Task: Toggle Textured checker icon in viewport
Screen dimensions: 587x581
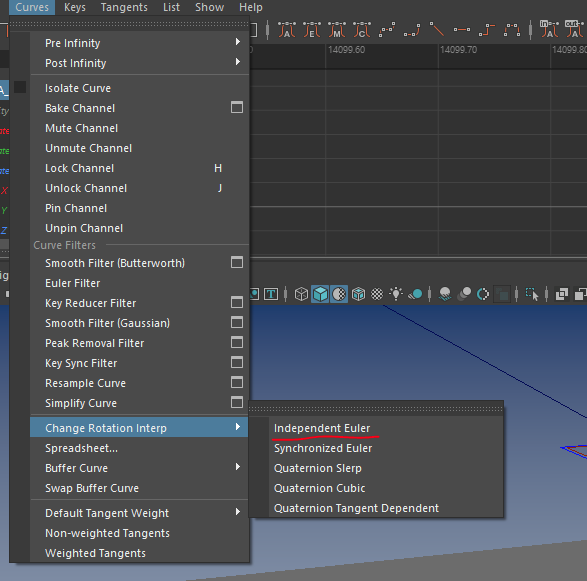Action: 377,294
